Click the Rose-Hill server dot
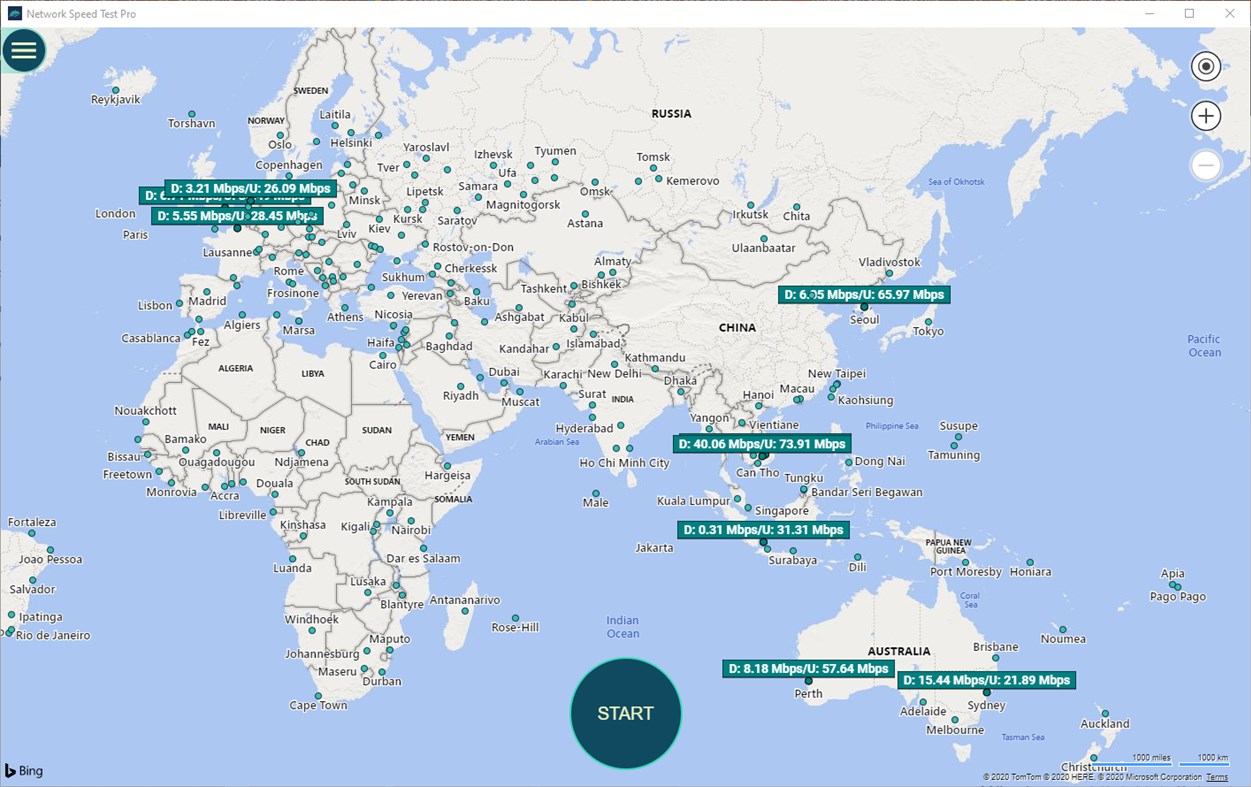Image resolution: width=1251 pixels, height=787 pixels. point(515,618)
